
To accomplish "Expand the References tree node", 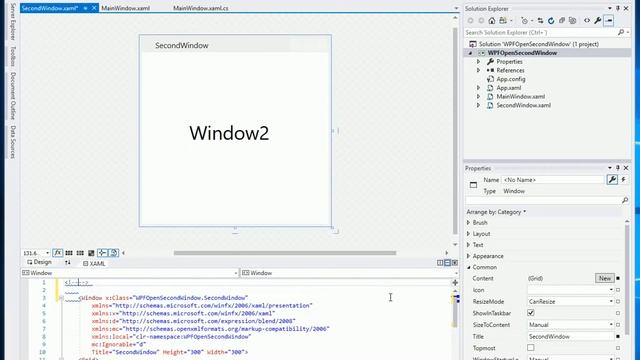I will [x=479, y=70].
